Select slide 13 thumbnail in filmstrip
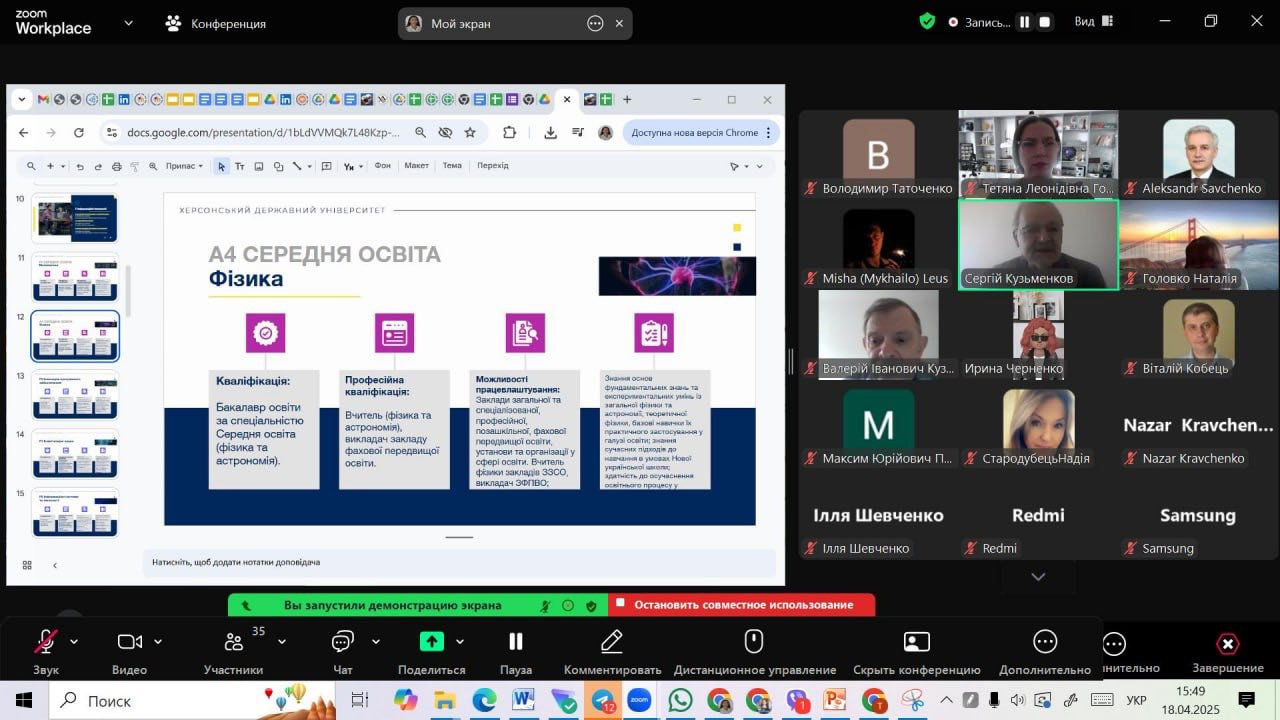1280x720 pixels. (x=75, y=395)
